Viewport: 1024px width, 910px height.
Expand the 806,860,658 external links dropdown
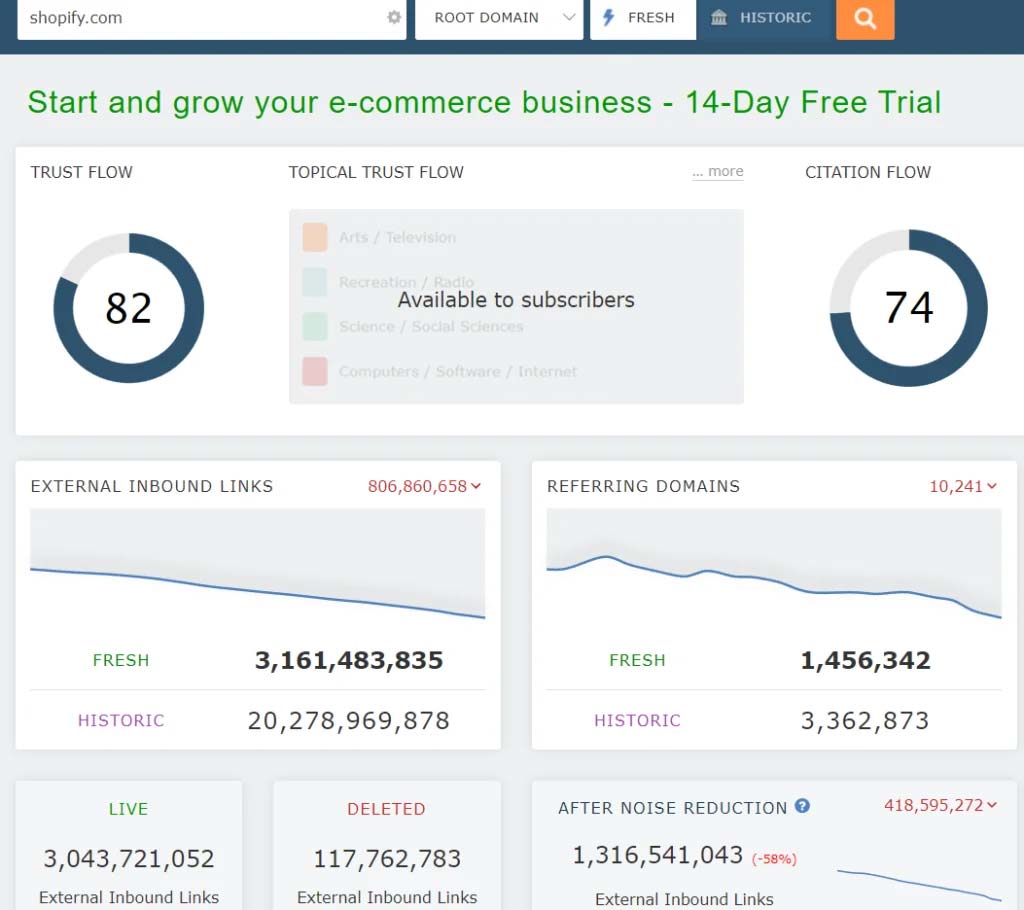pos(424,487)
